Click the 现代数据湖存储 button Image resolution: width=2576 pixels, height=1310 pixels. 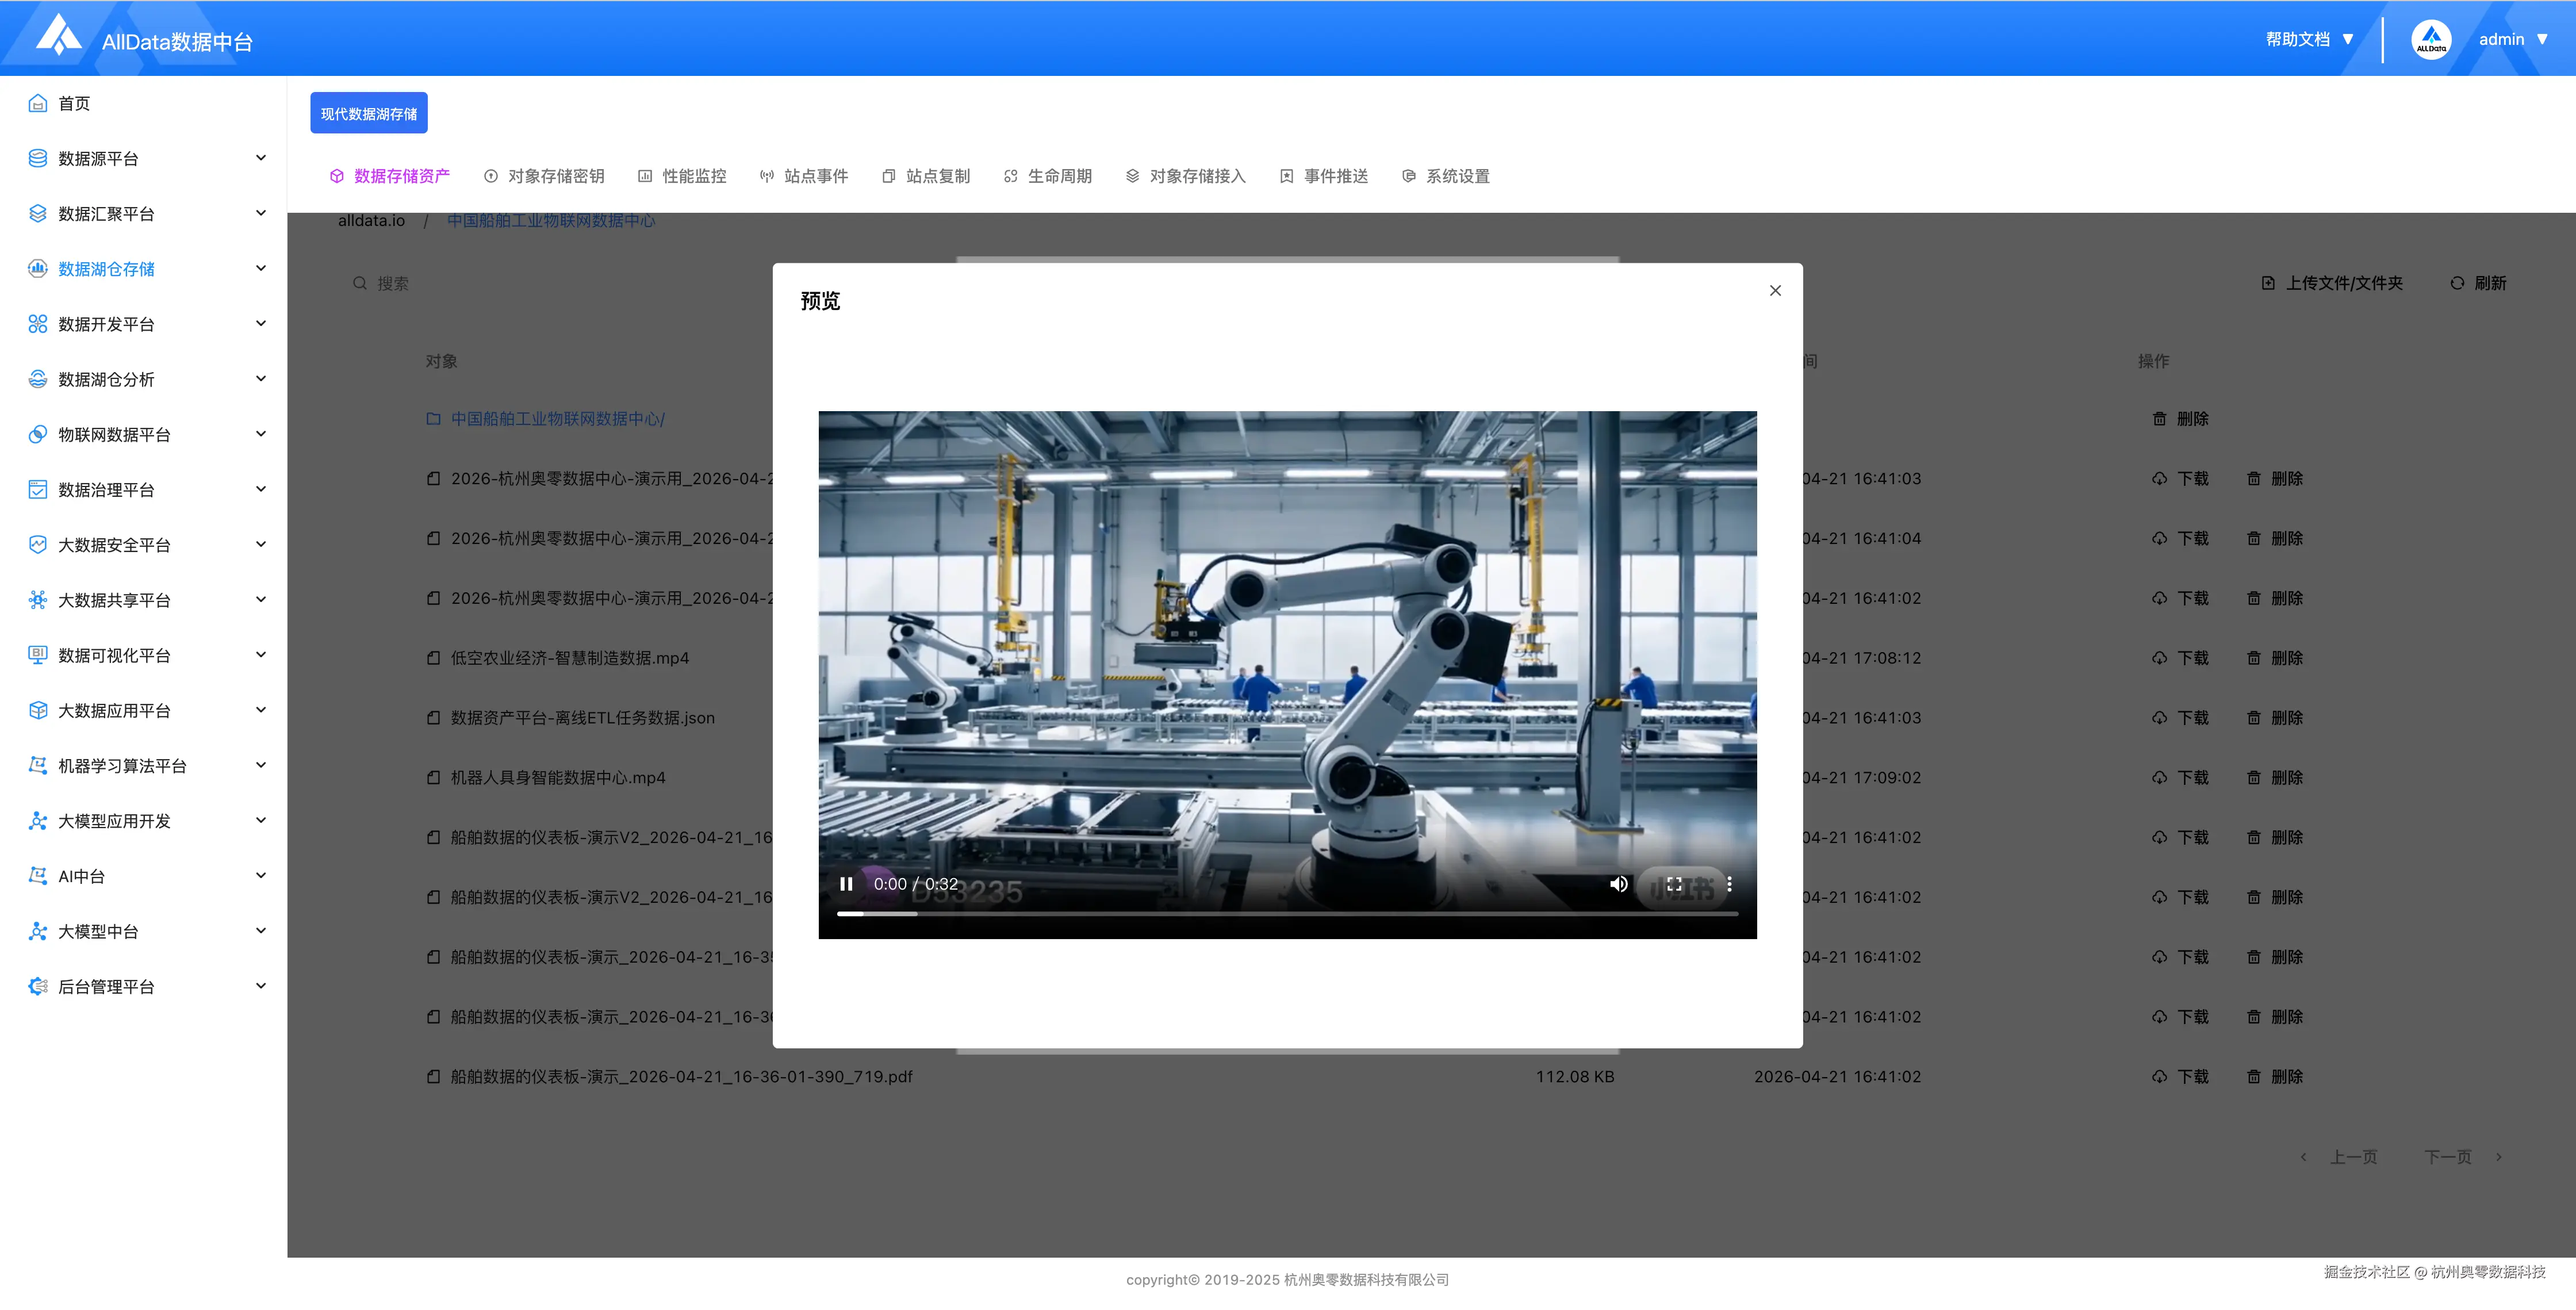tap(368, 113)
